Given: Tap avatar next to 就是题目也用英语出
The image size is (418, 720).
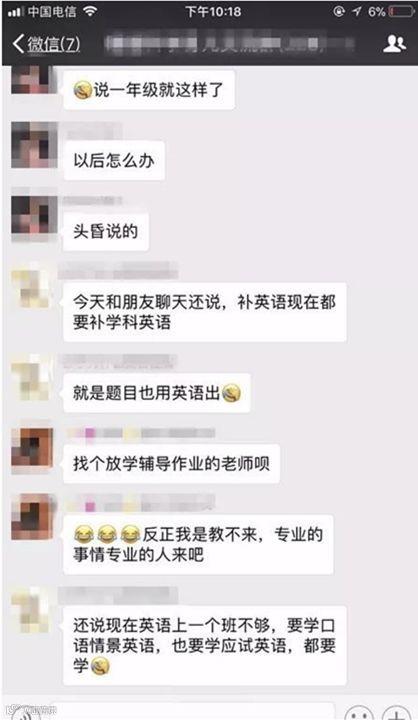Looking at the screenshot, I should pos(31,377).
